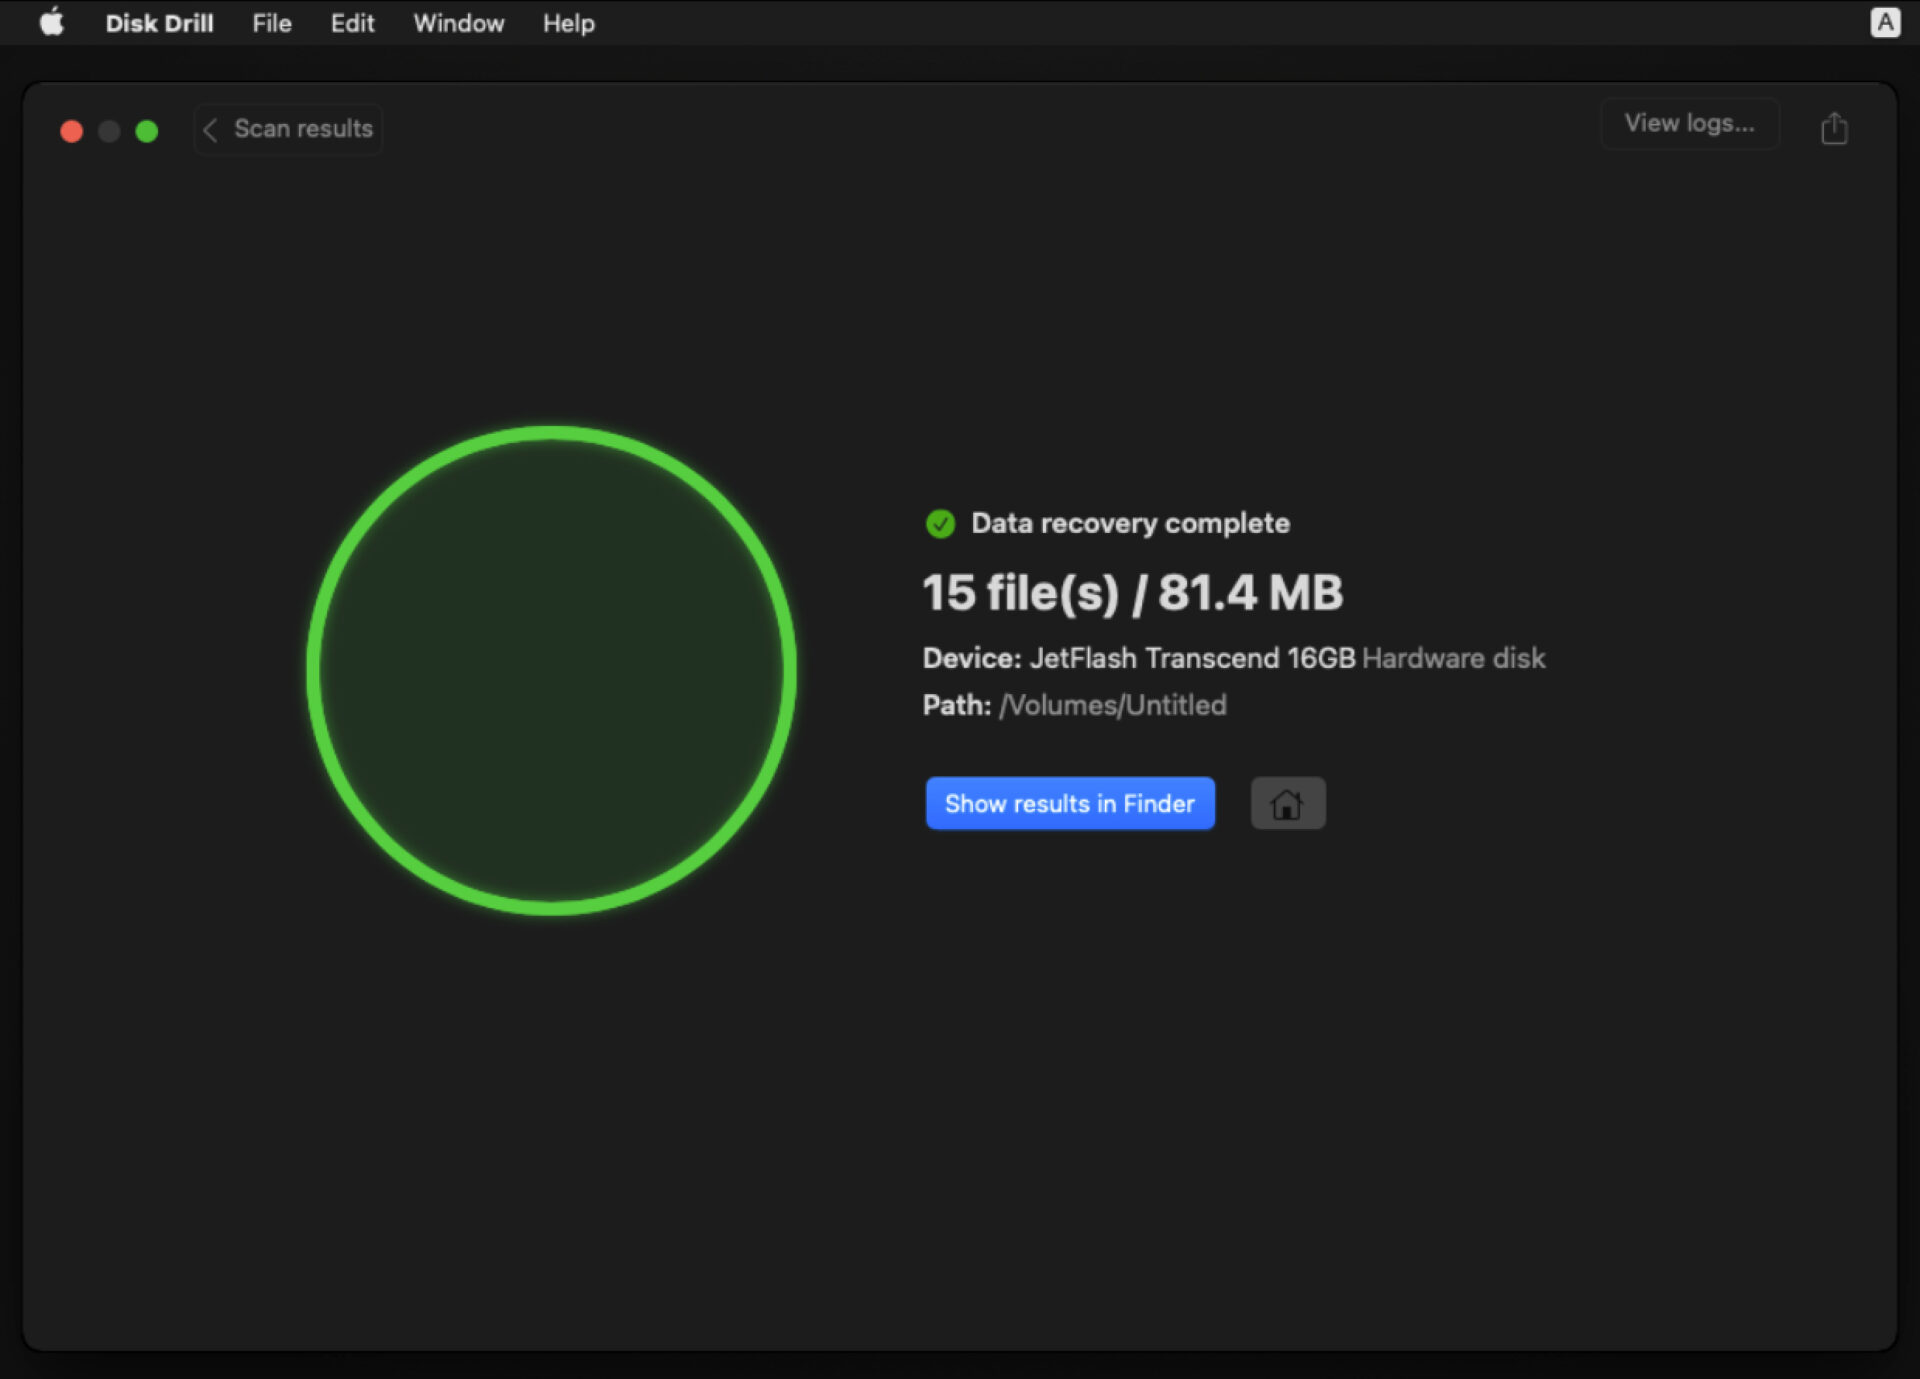The height and width of the screenshot is (1379, 1920).
Task: Open the Disk Drill app menu
Action: coord(159,23)
